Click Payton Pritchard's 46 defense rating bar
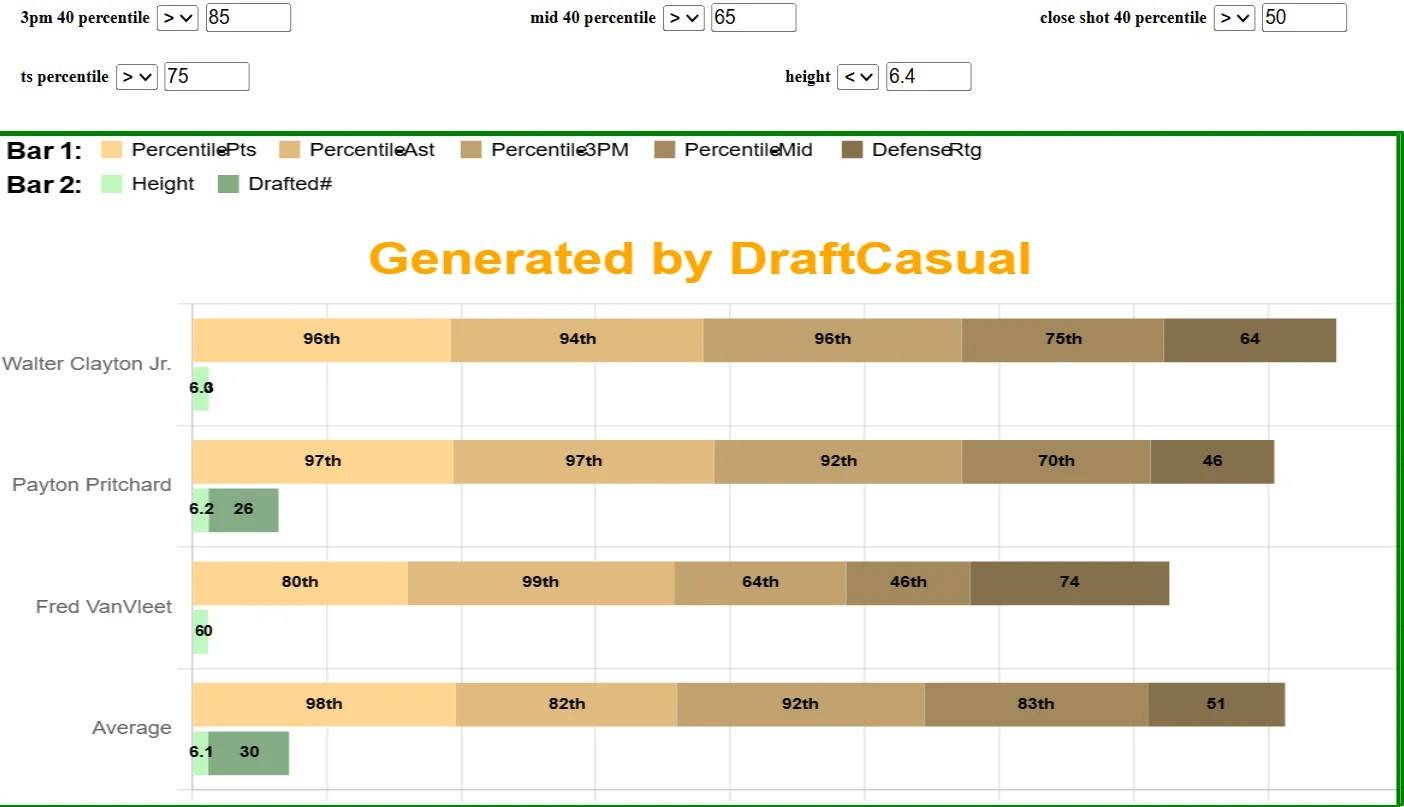The height and width of the screenshot is (807, 1404). tap(1212, 462)
